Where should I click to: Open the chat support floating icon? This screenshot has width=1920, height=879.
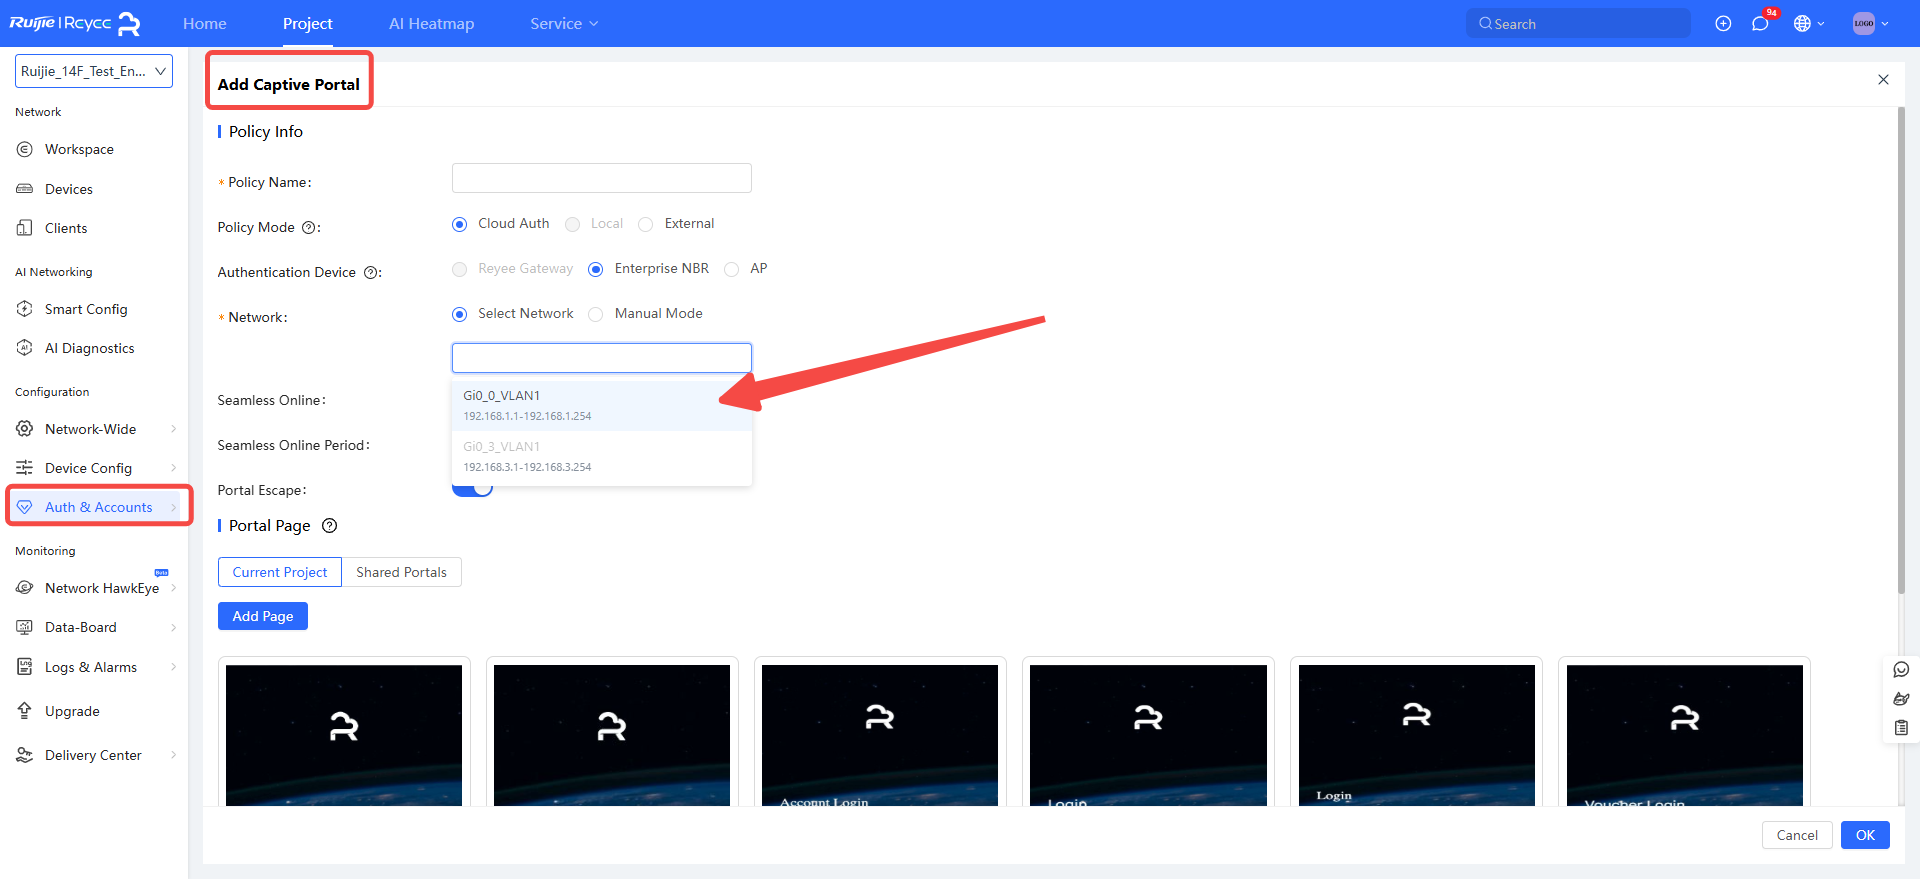click(x=1901, y=670)
